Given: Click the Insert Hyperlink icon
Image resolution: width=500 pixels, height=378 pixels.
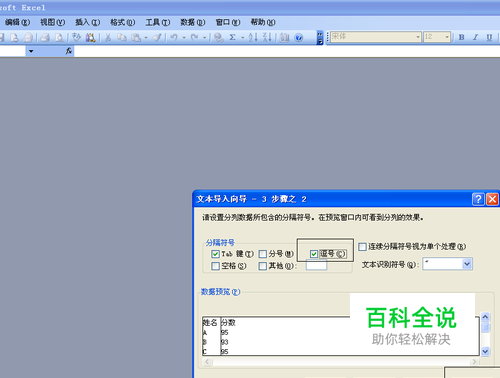Looking at the screenshot, I should point(219,37).
